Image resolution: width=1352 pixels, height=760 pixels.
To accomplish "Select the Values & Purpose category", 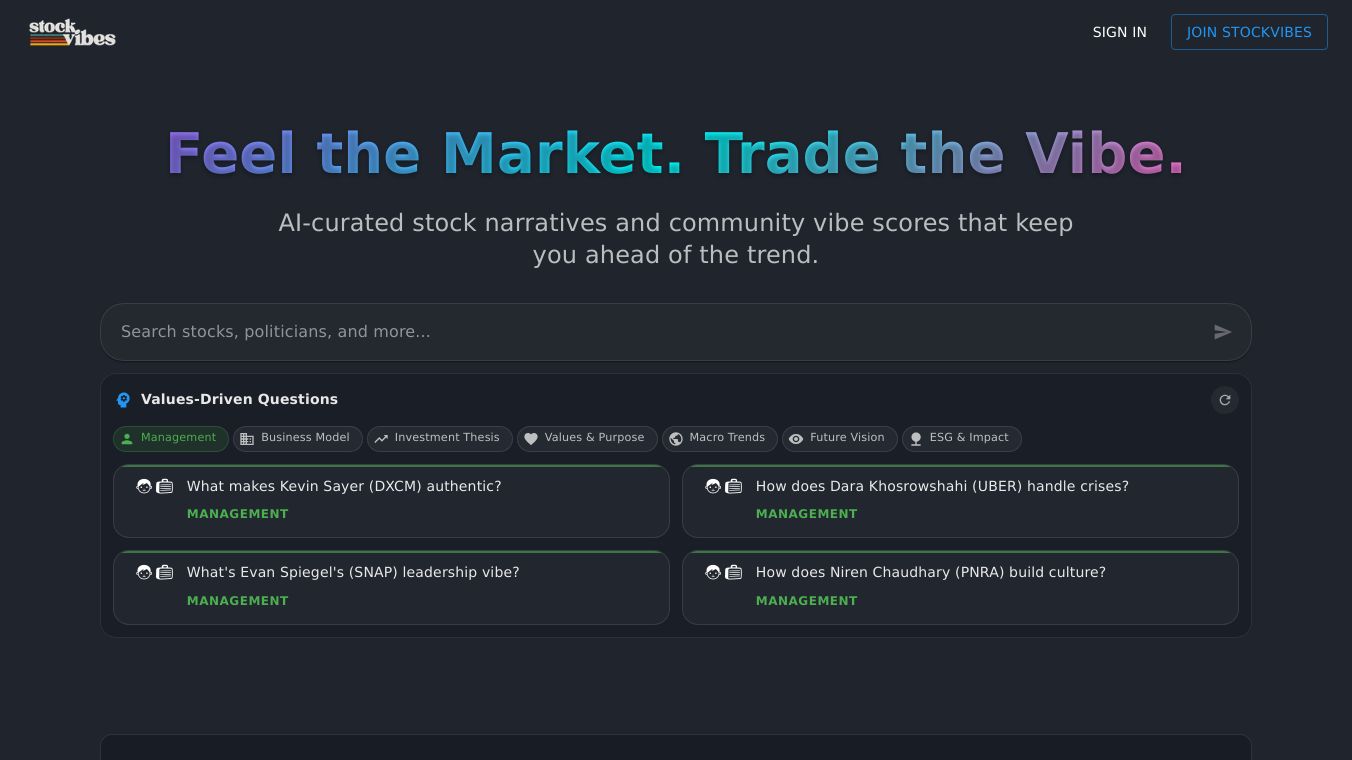I will pos(587,438).
